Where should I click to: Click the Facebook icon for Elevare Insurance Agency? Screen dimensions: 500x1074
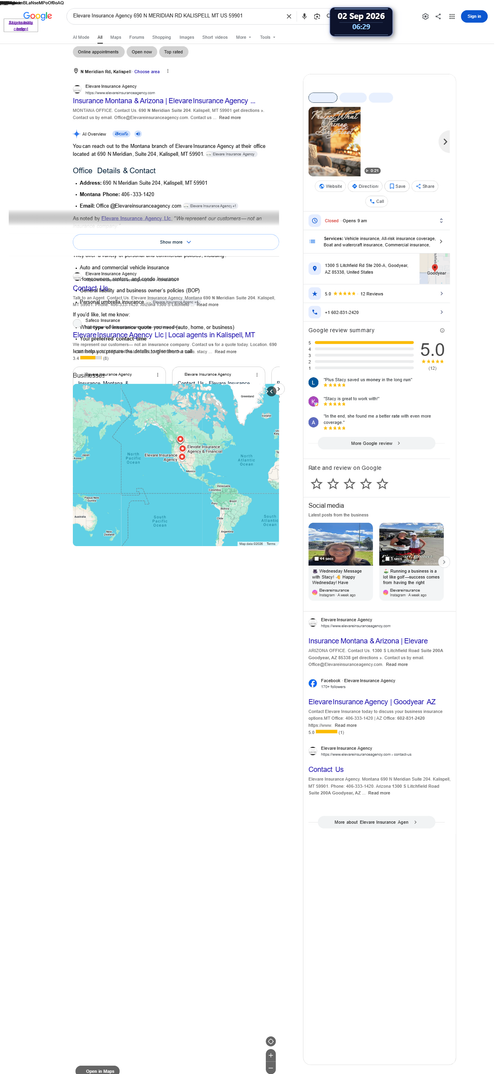[313, 683]
